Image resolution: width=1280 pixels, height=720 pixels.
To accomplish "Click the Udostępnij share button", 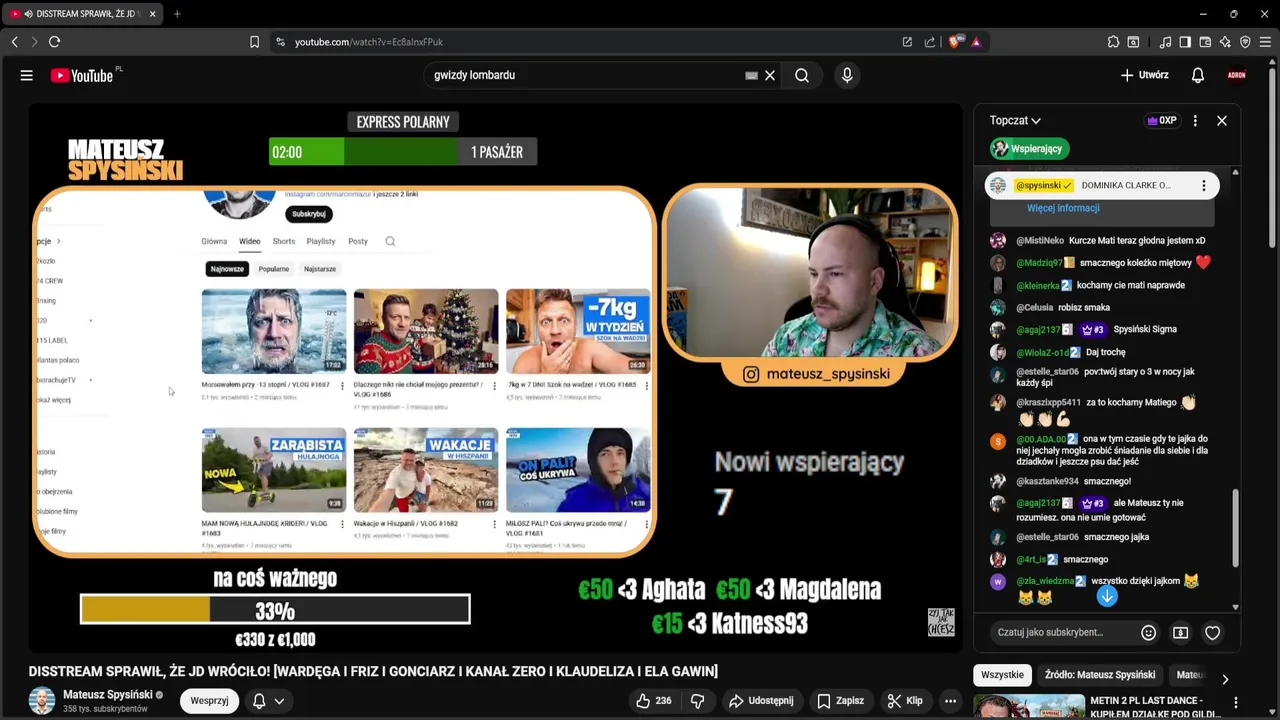I will tap(761, 701).
